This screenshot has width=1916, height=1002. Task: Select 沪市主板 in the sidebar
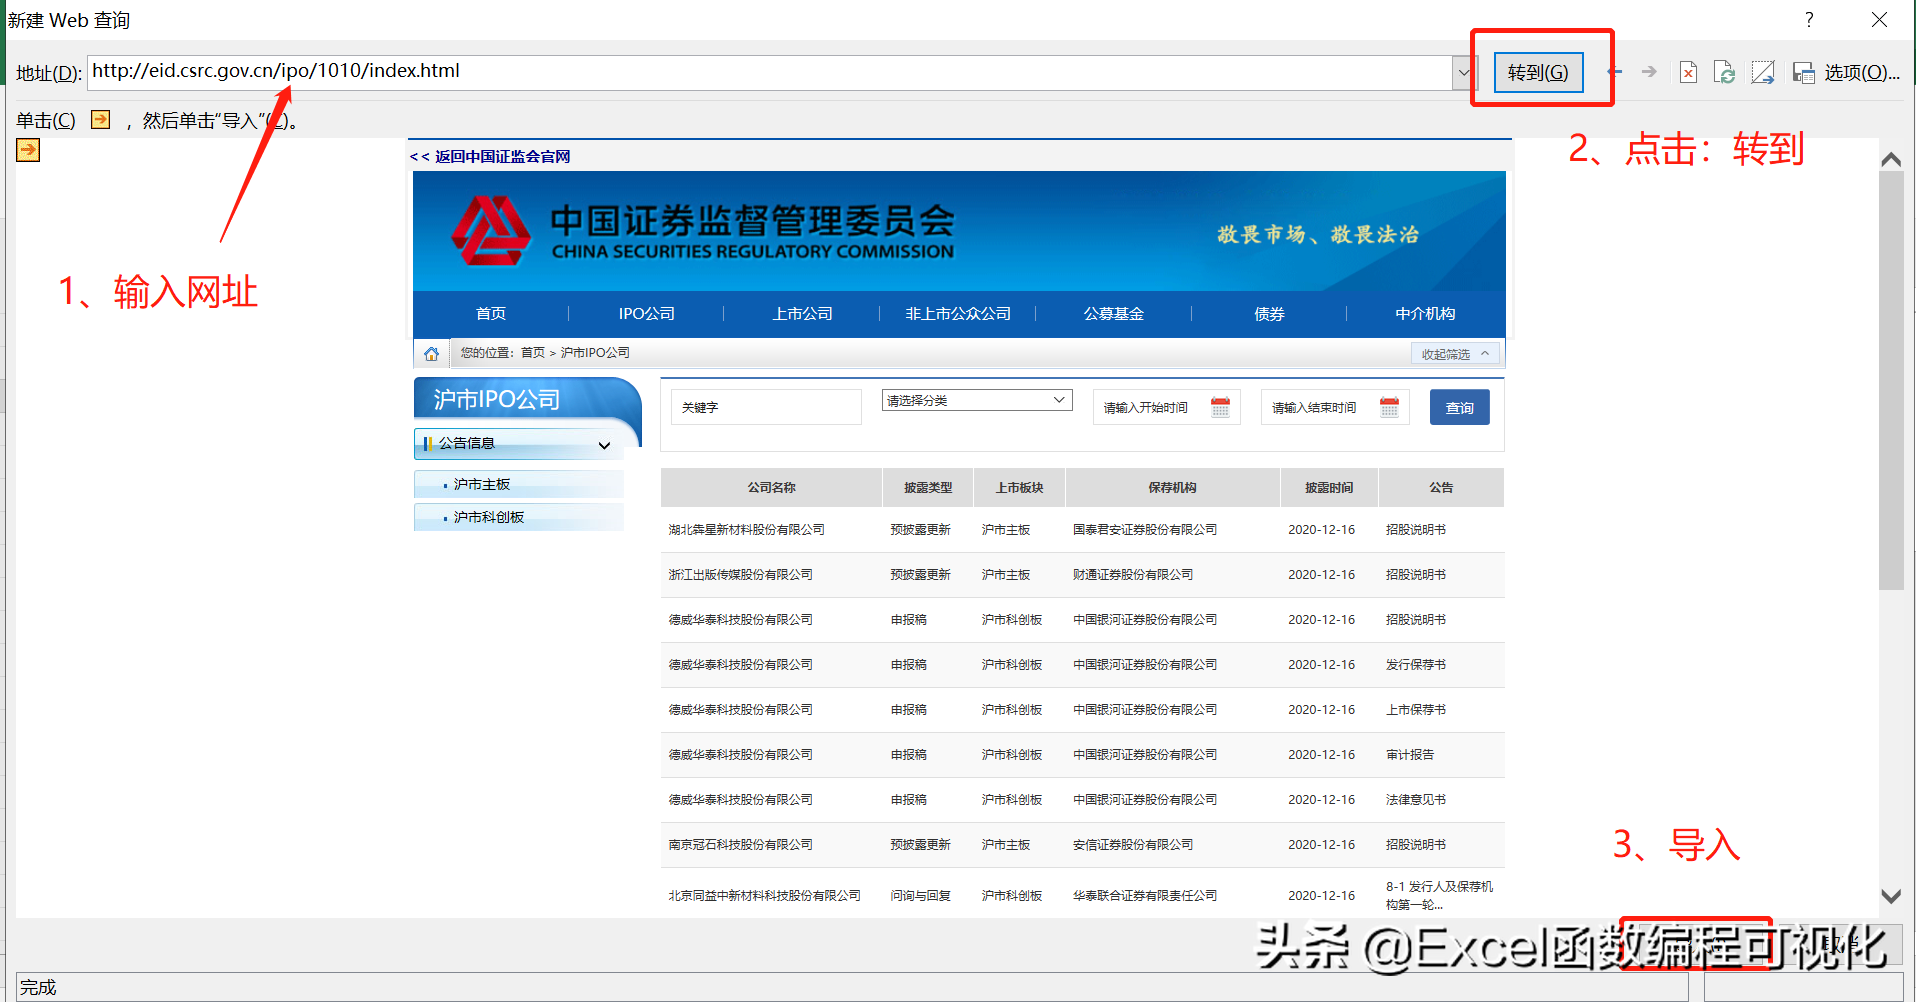[482, 484]
